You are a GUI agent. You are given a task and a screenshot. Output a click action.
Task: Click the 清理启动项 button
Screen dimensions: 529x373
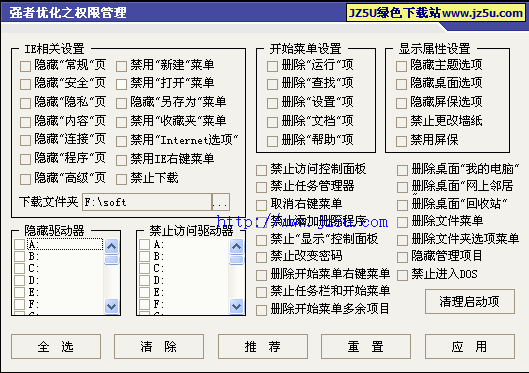(470, 302)
